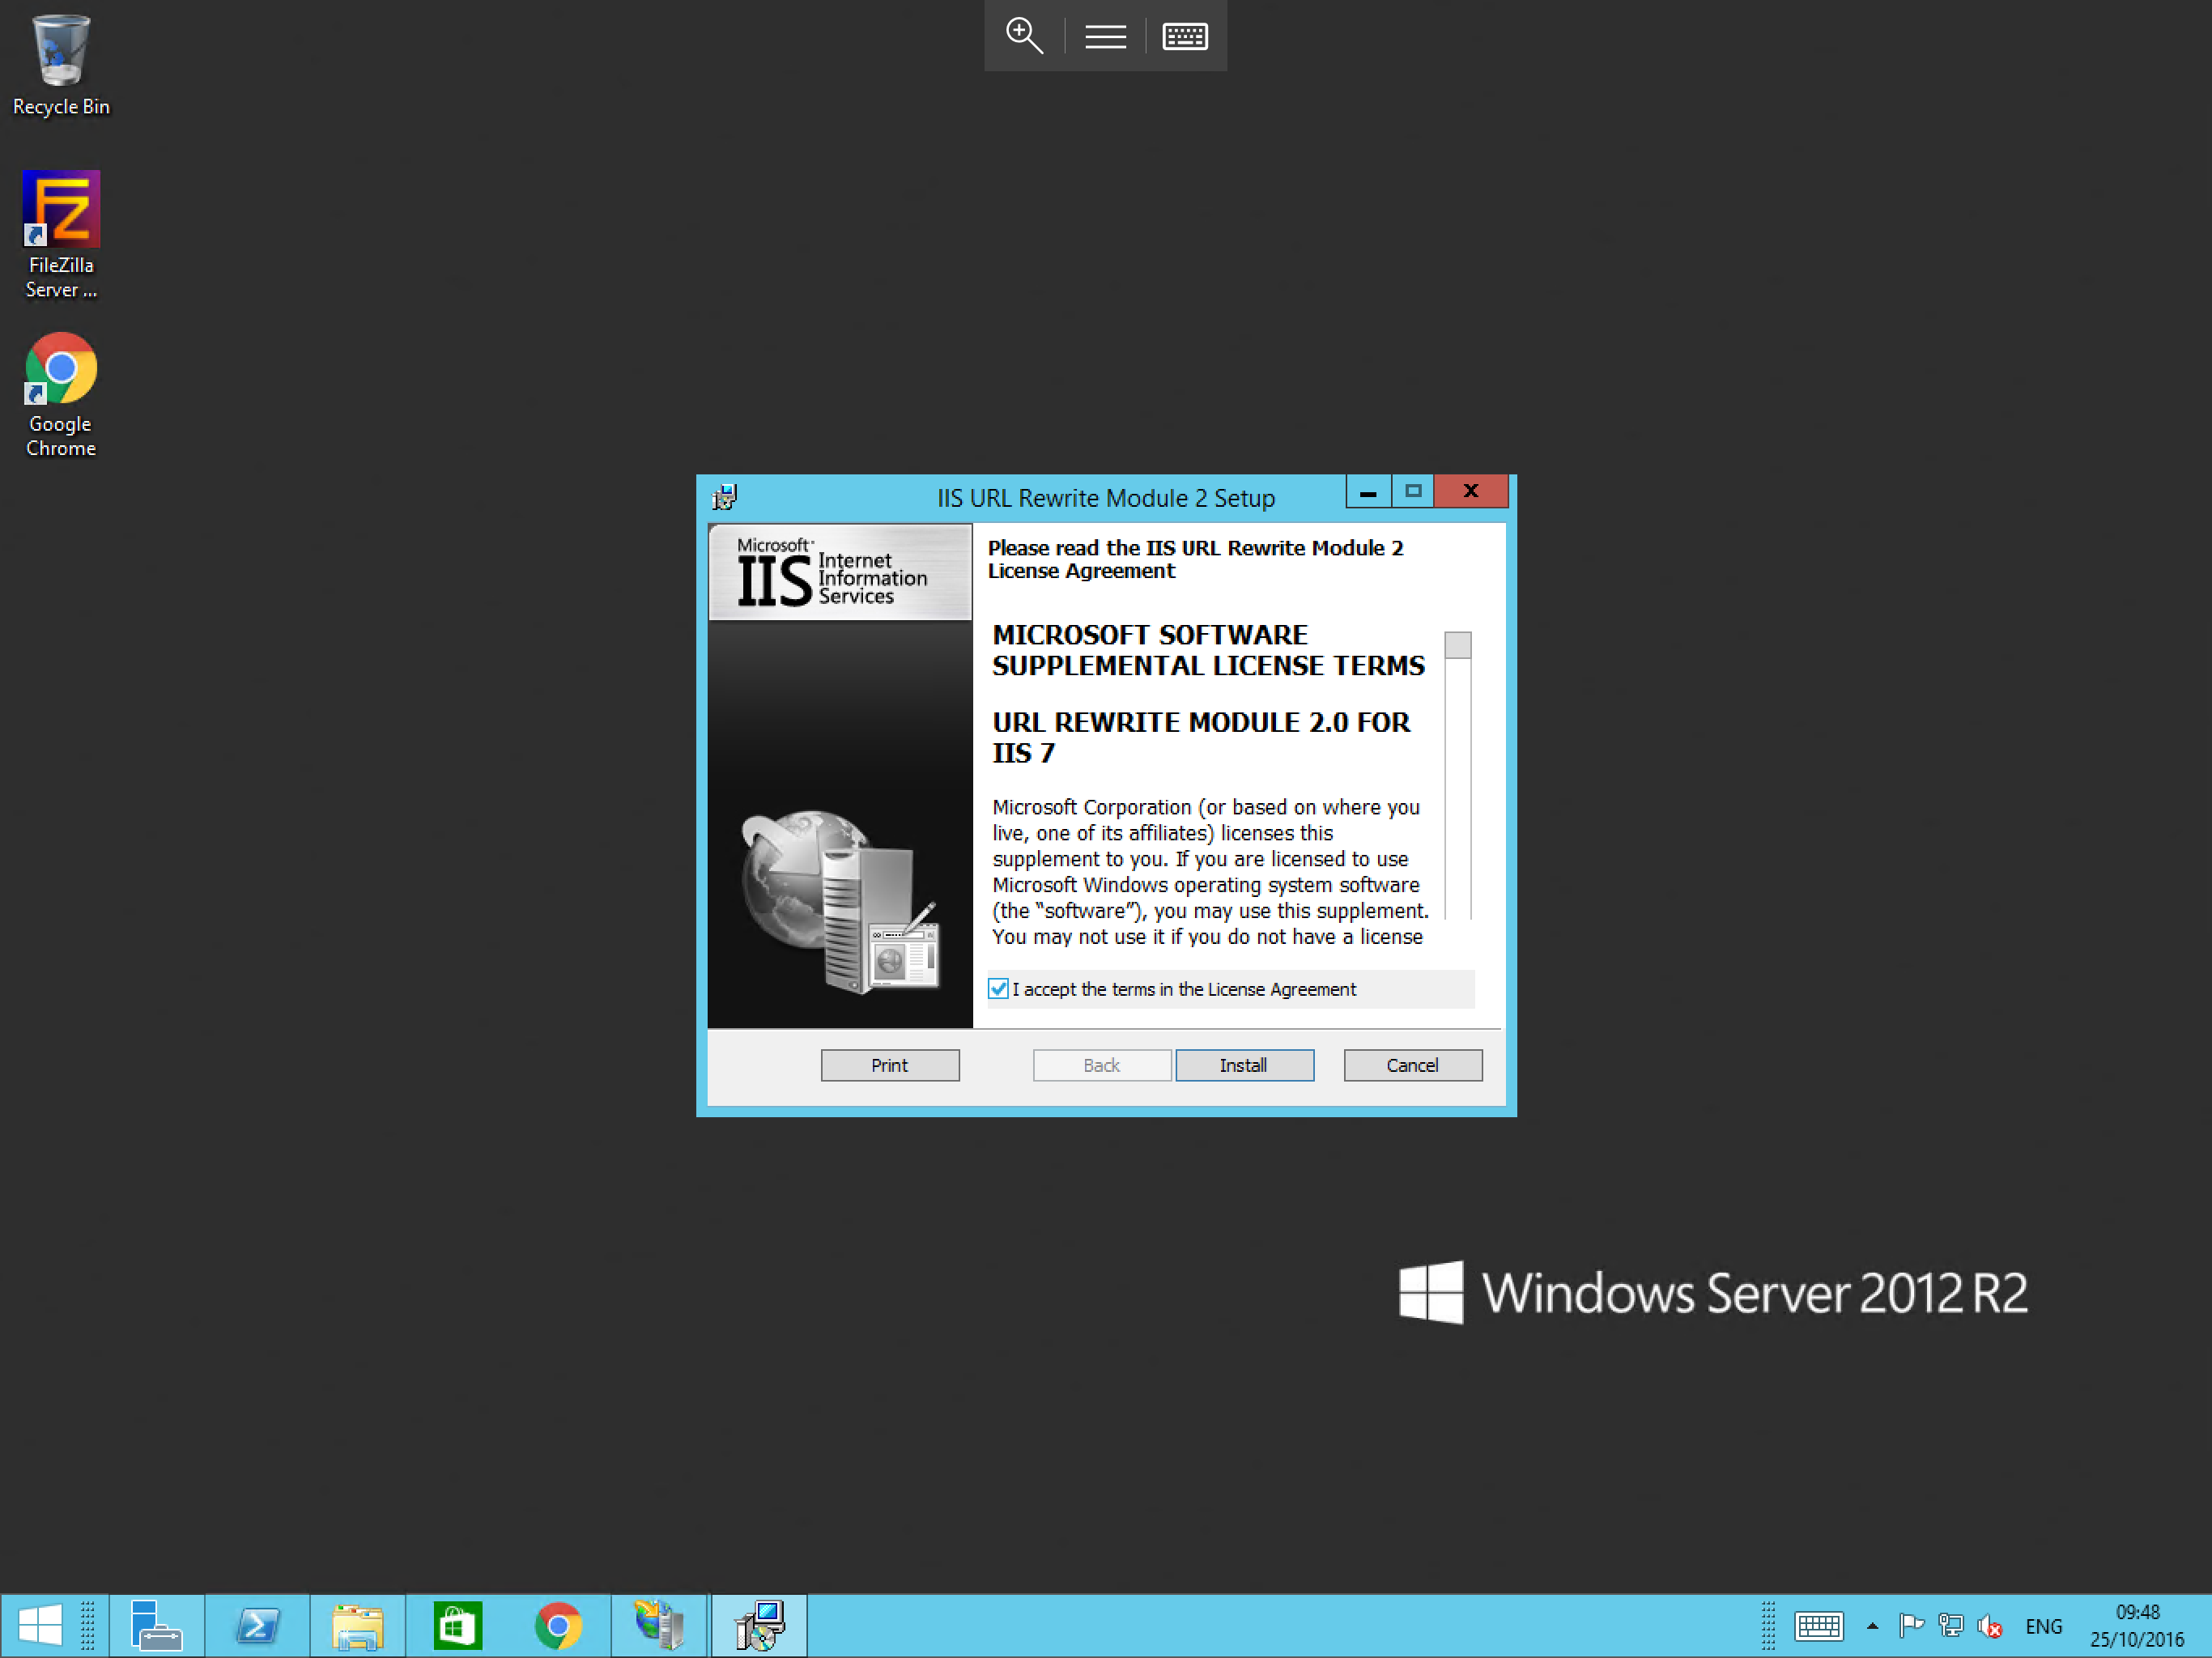
Task: Open Chrome from the taskbar
Action: [x=558, y=1625]
